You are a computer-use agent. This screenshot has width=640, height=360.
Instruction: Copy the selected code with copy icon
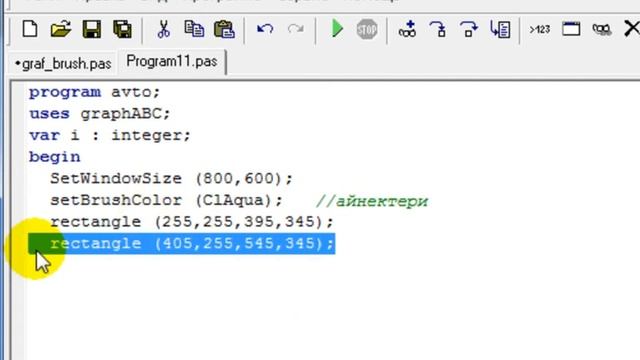tap(194, 29)
